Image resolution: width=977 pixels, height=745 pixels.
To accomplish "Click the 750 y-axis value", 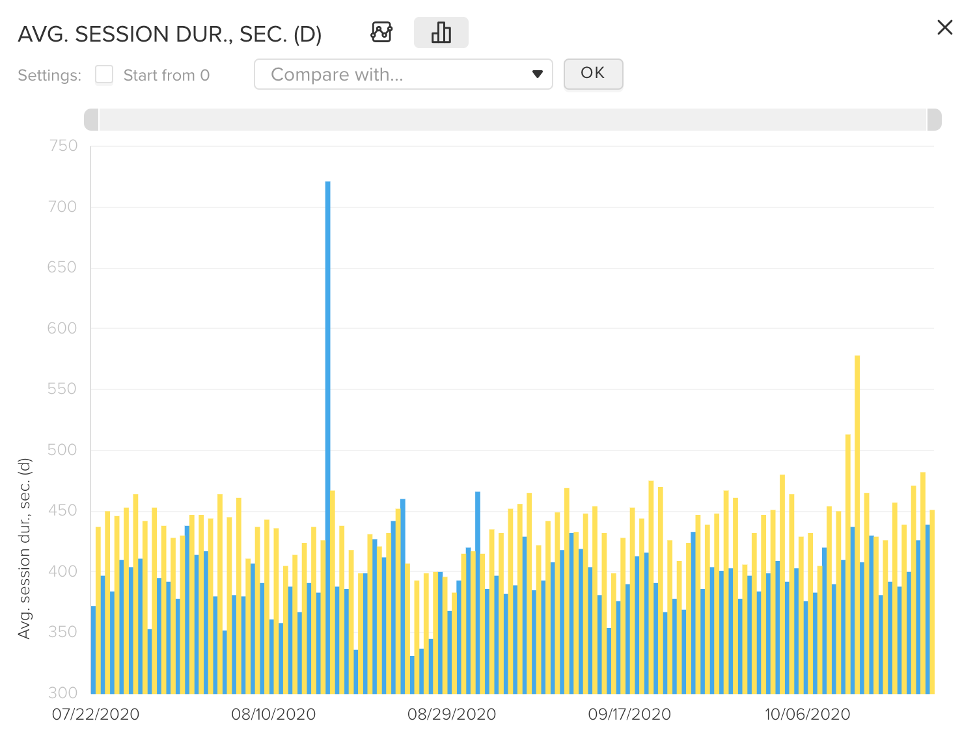I will coord(63,146).
